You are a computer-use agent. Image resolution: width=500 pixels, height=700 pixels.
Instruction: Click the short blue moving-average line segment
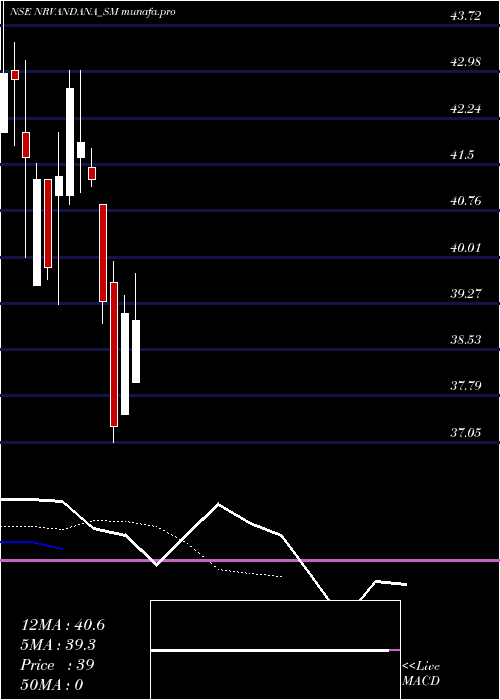(31, 544)
